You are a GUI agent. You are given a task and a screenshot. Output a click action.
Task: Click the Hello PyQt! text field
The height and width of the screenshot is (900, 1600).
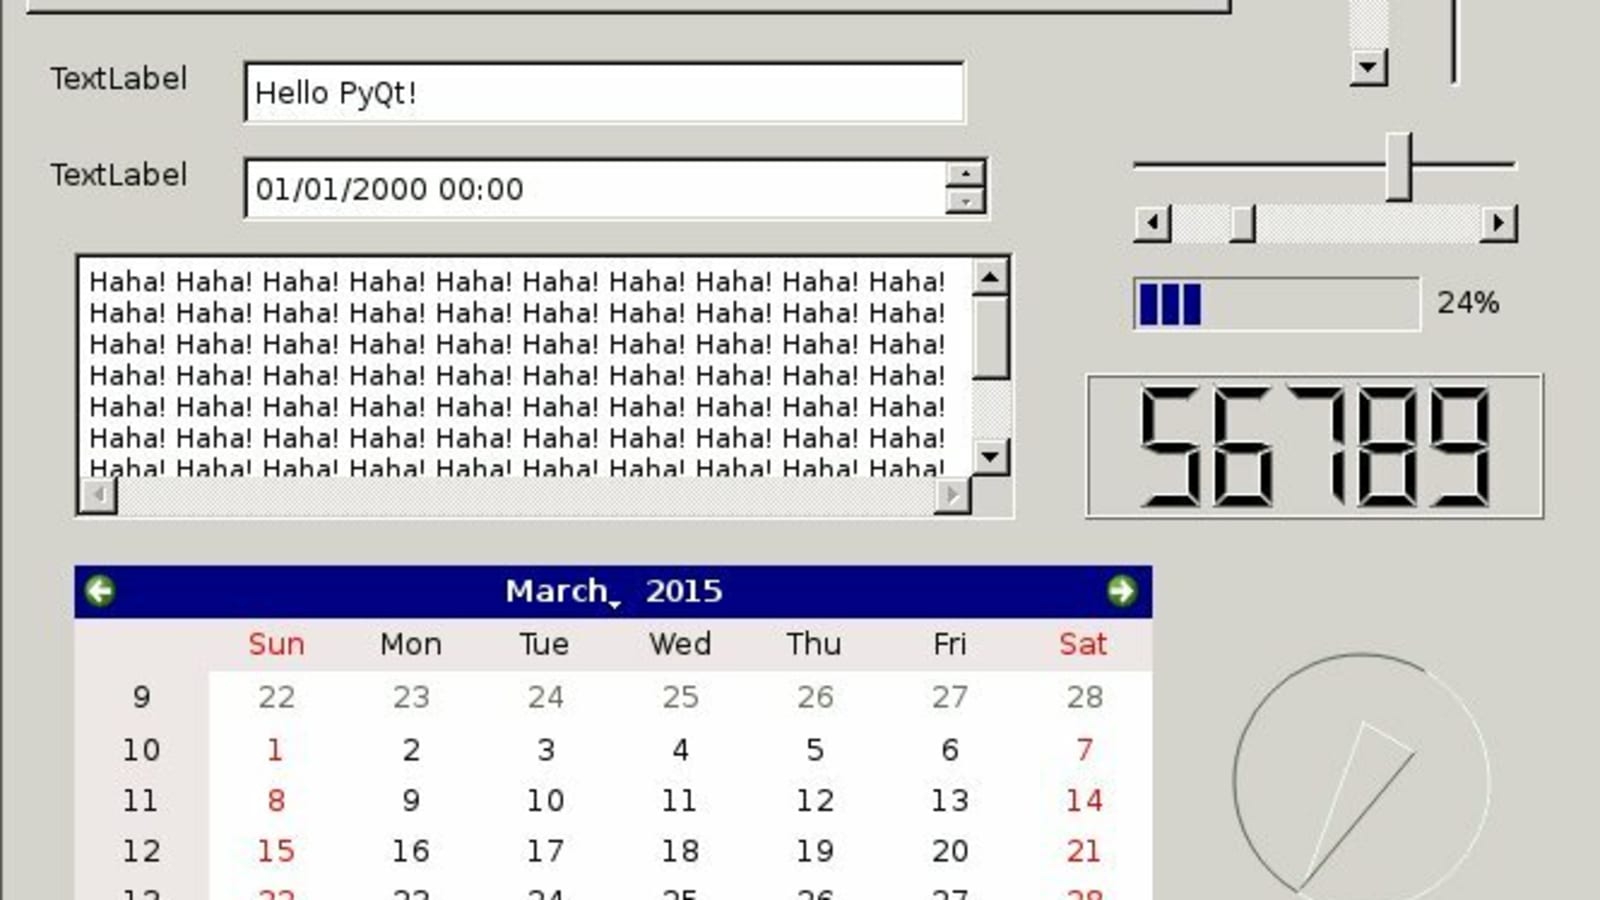(x=605, y=93)
